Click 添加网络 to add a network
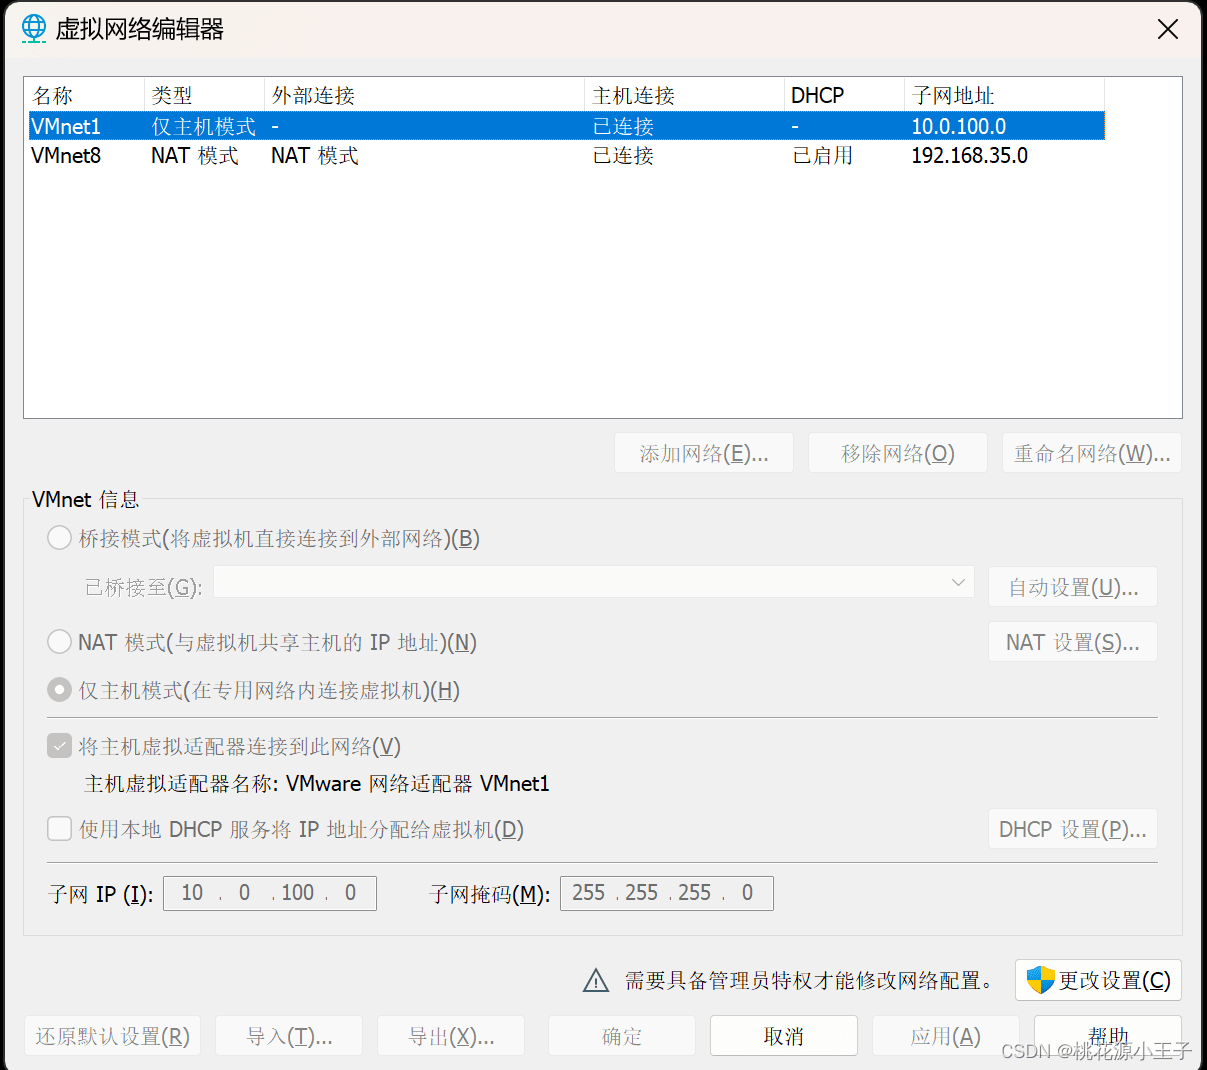Image resolution: width=1207 pixels, height=1070 pixels. point(703,452)
